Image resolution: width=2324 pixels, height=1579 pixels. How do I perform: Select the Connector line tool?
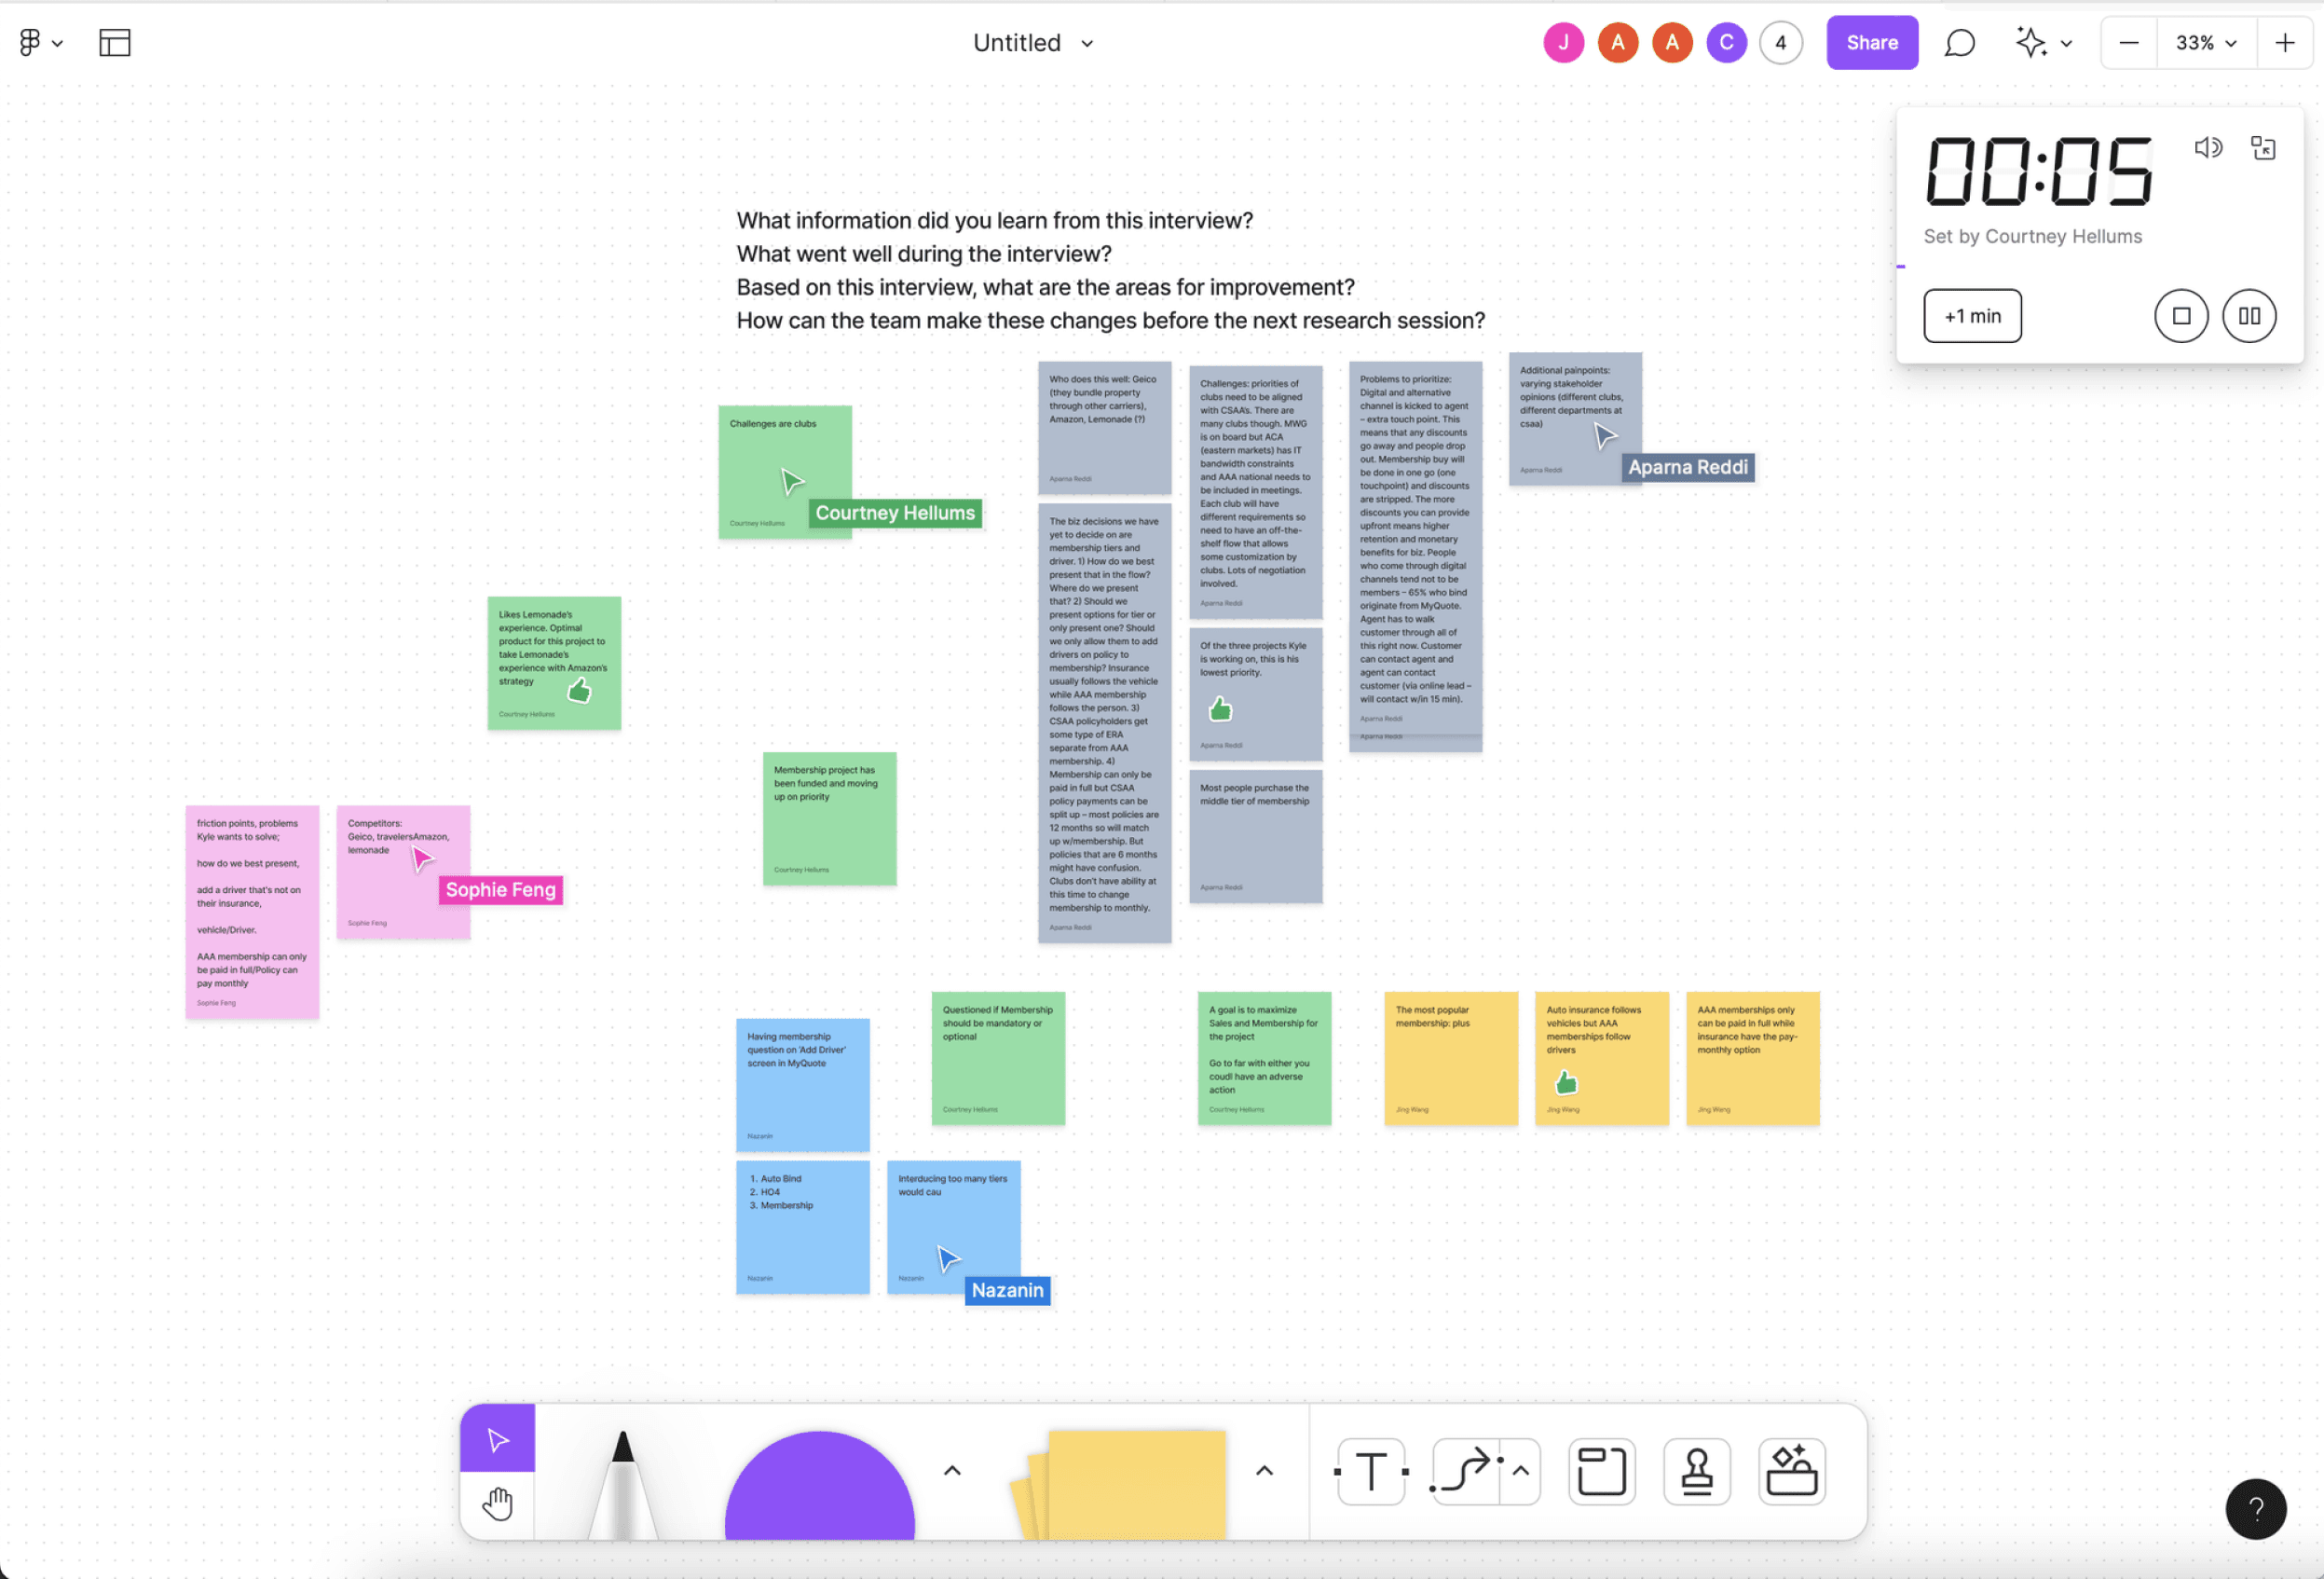1464,1472
